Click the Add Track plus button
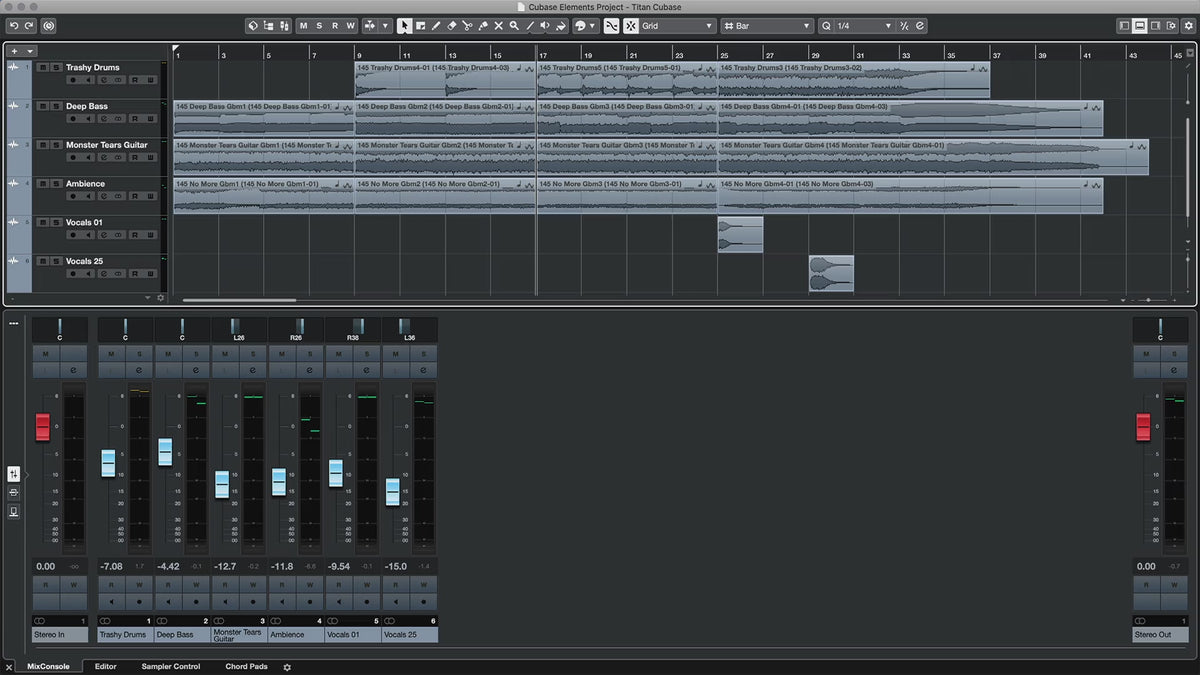Viewport: 1200px width, 675px height. click(14, 51)
